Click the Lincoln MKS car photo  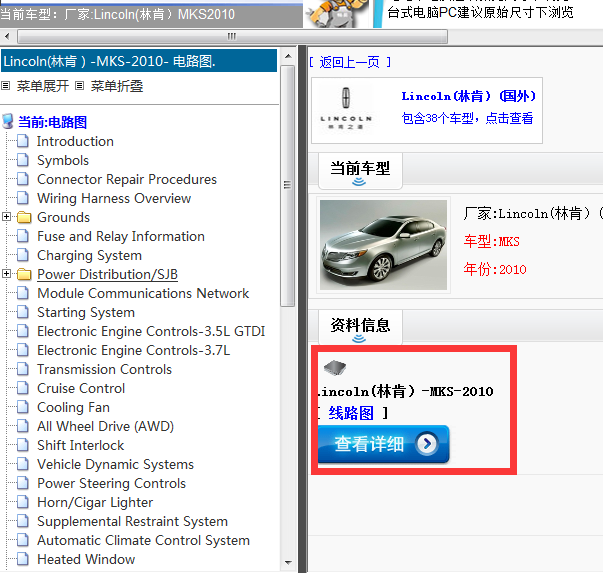point(383,245)
